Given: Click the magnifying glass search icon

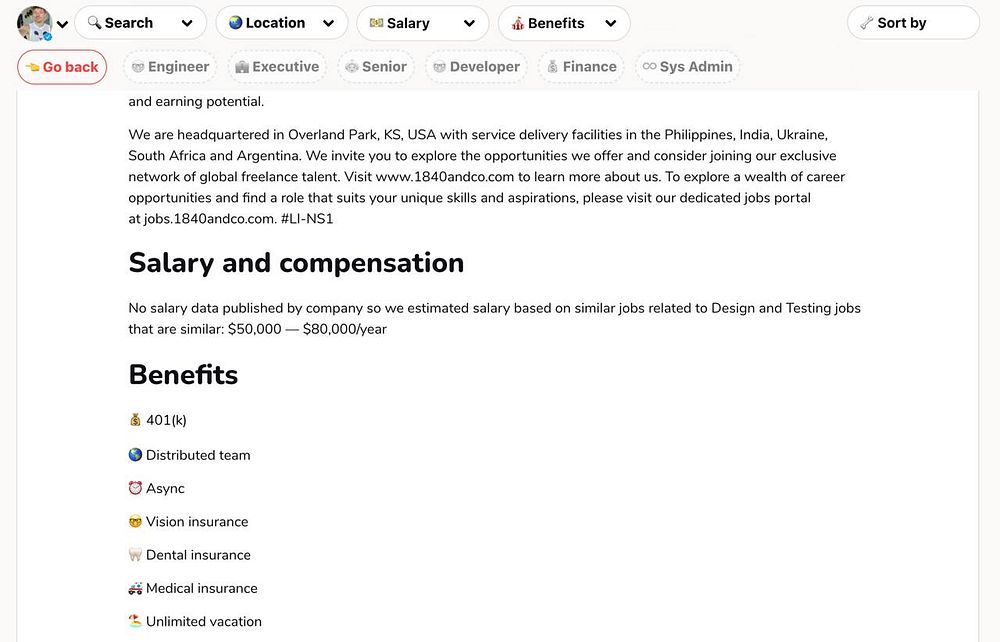Looking at the screenshot, I should point(95,23).
